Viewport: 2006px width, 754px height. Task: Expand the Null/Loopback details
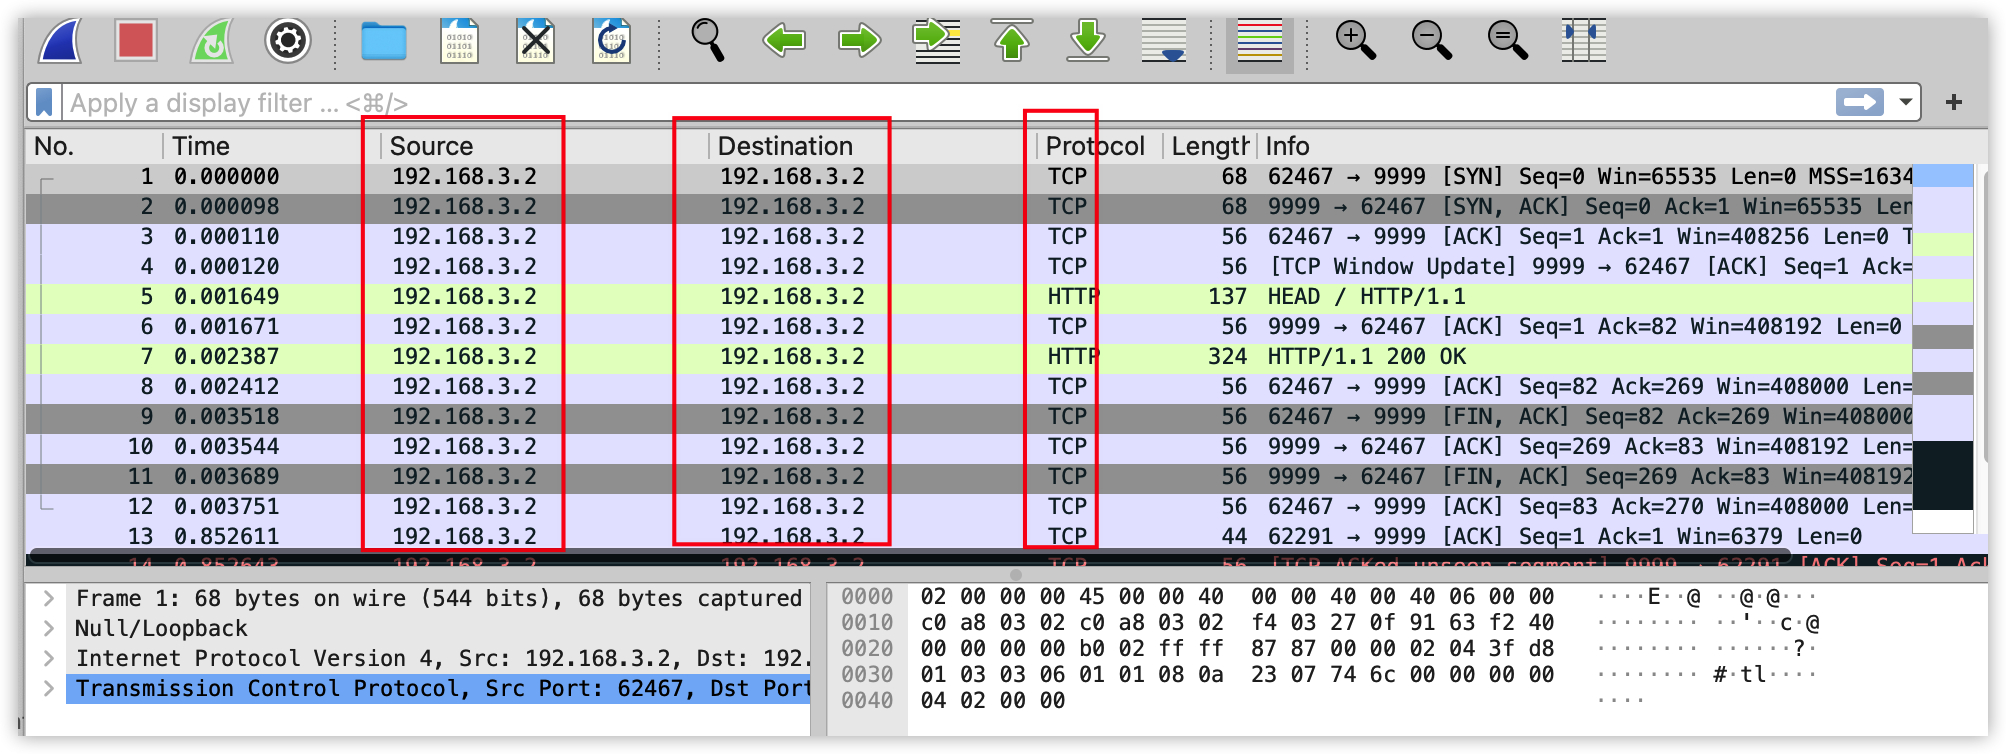pos(48,629)
